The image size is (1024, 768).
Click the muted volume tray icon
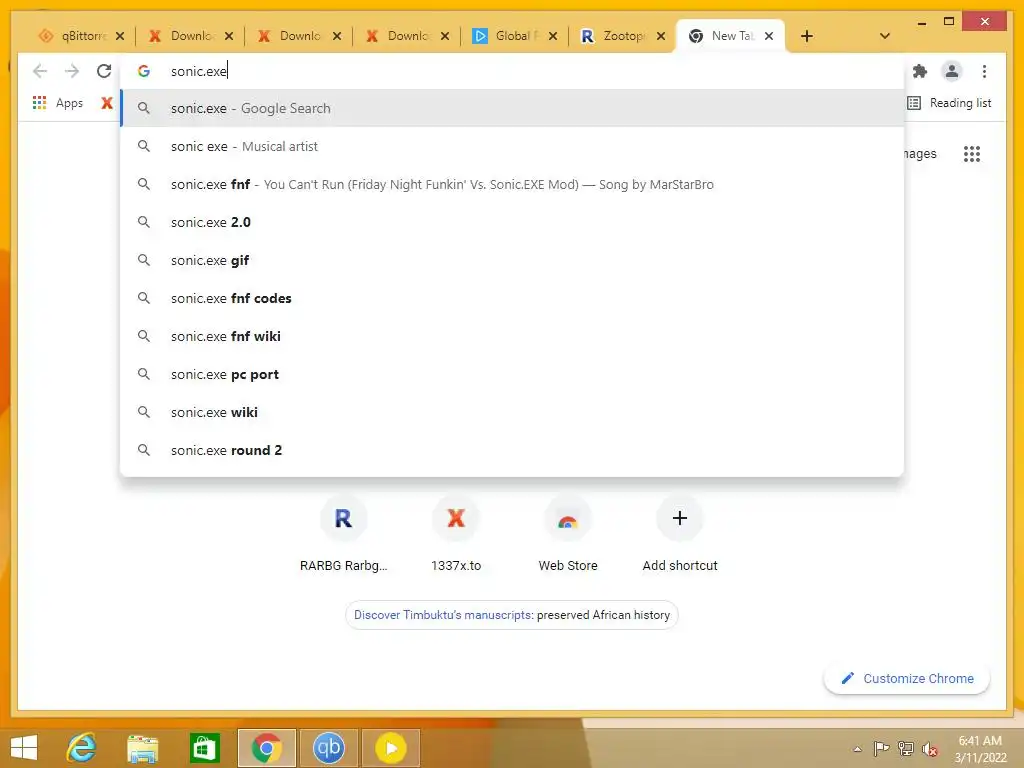click(x=929, y=748)
